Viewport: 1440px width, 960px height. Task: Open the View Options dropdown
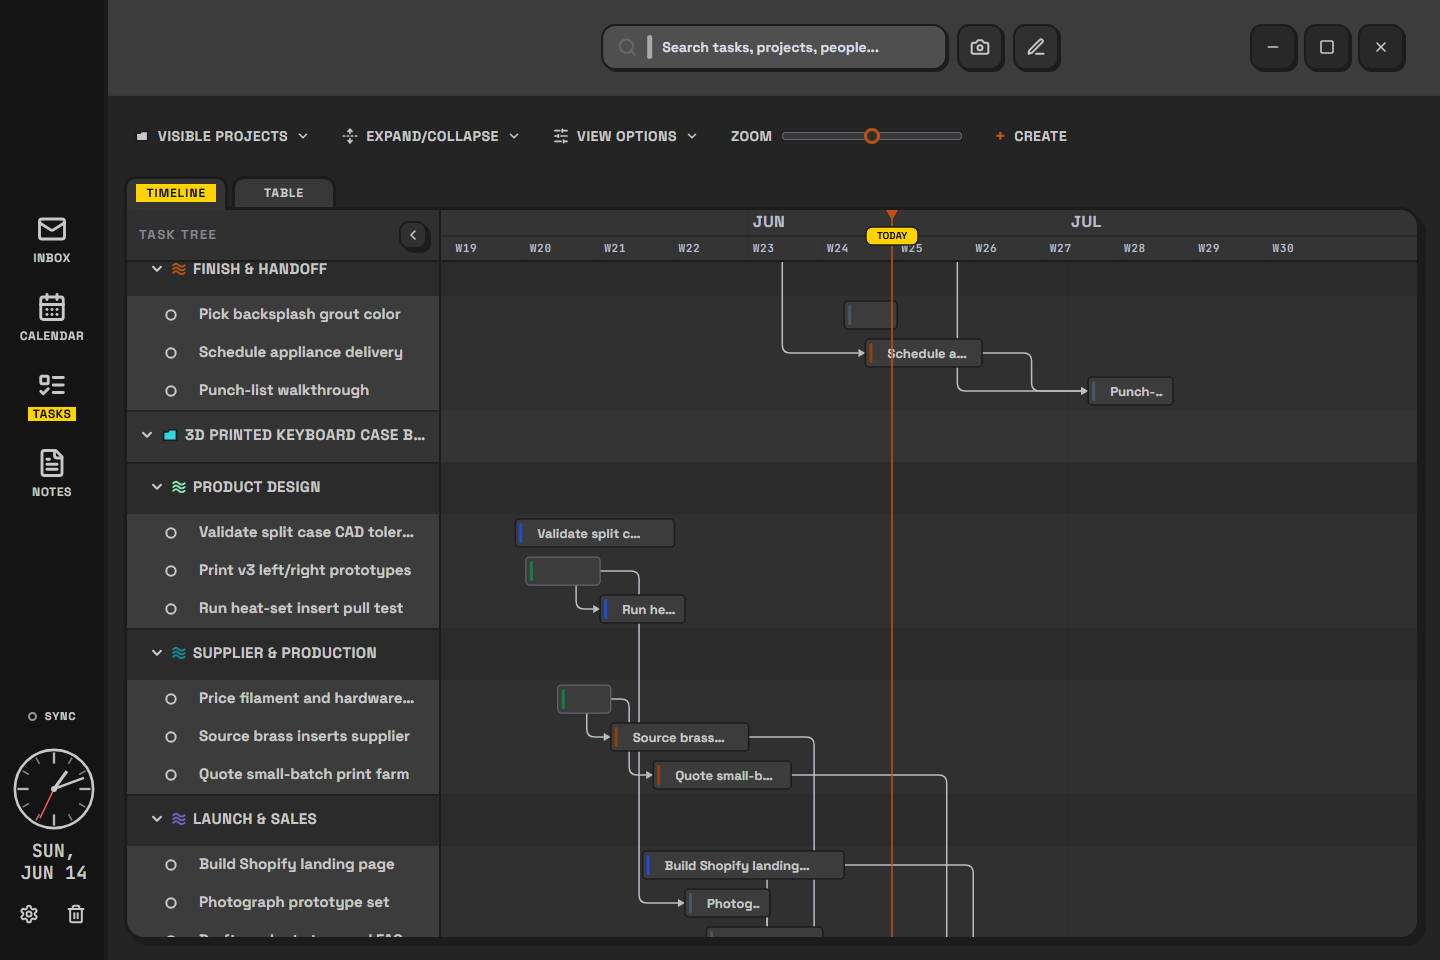625,136
